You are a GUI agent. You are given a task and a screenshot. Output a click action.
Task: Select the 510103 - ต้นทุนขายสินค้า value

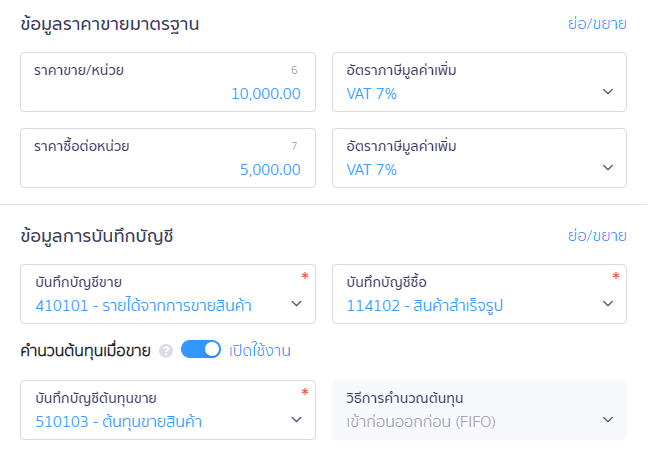(x=118, y=421)
